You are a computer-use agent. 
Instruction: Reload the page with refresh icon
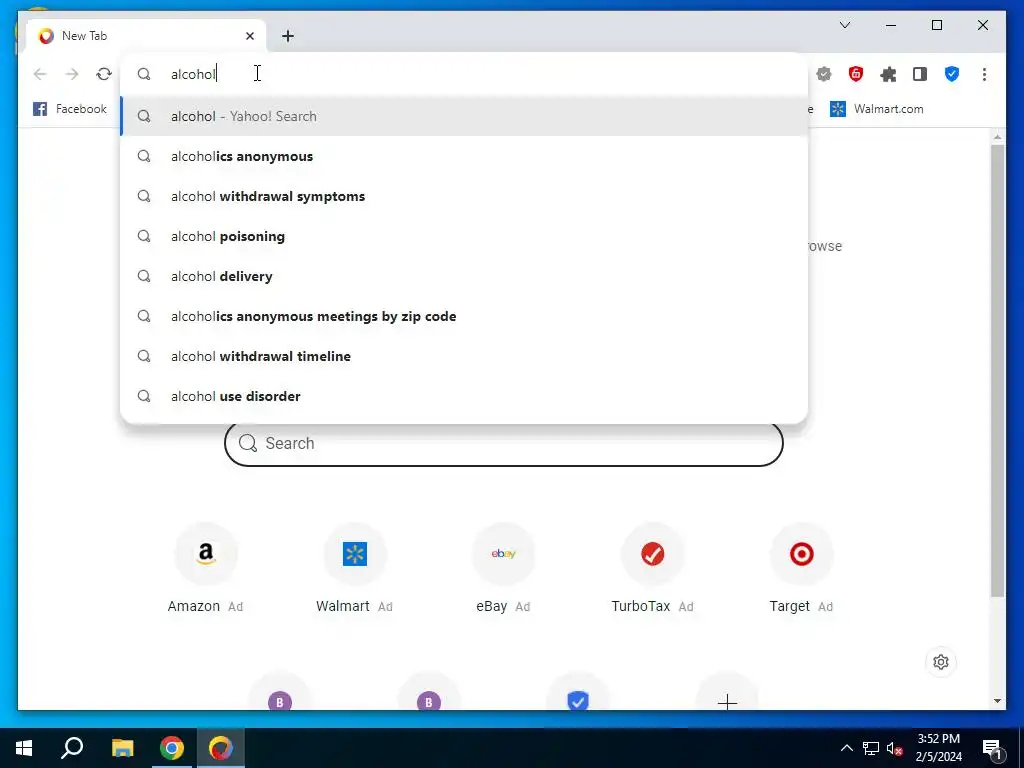pos(104,74)
